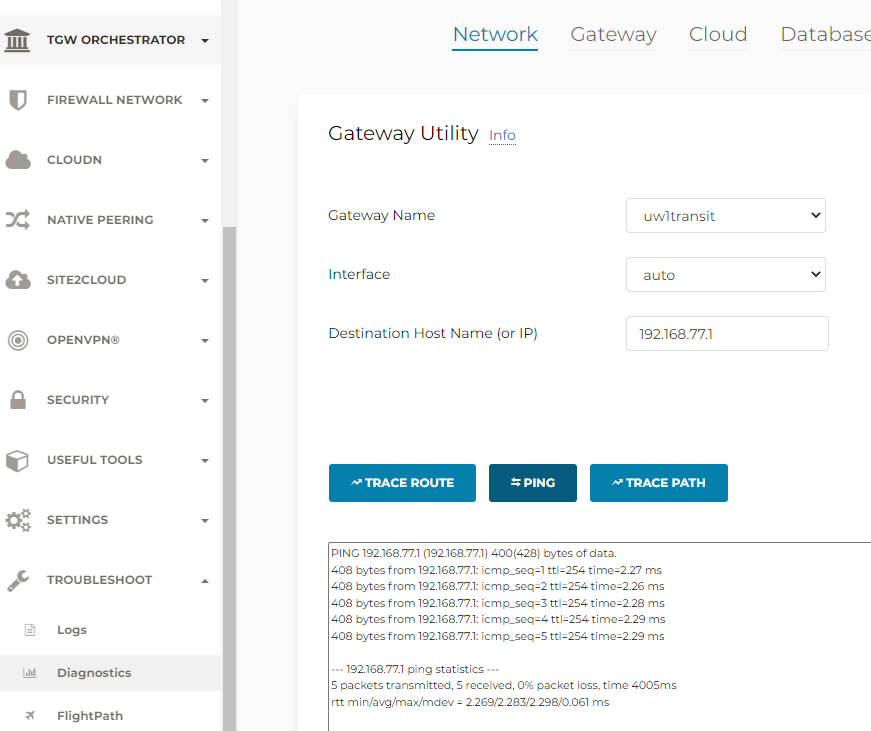The image size is (871, 731).
Task: Switch to the Database tab
Action: (x=825, y=34)
